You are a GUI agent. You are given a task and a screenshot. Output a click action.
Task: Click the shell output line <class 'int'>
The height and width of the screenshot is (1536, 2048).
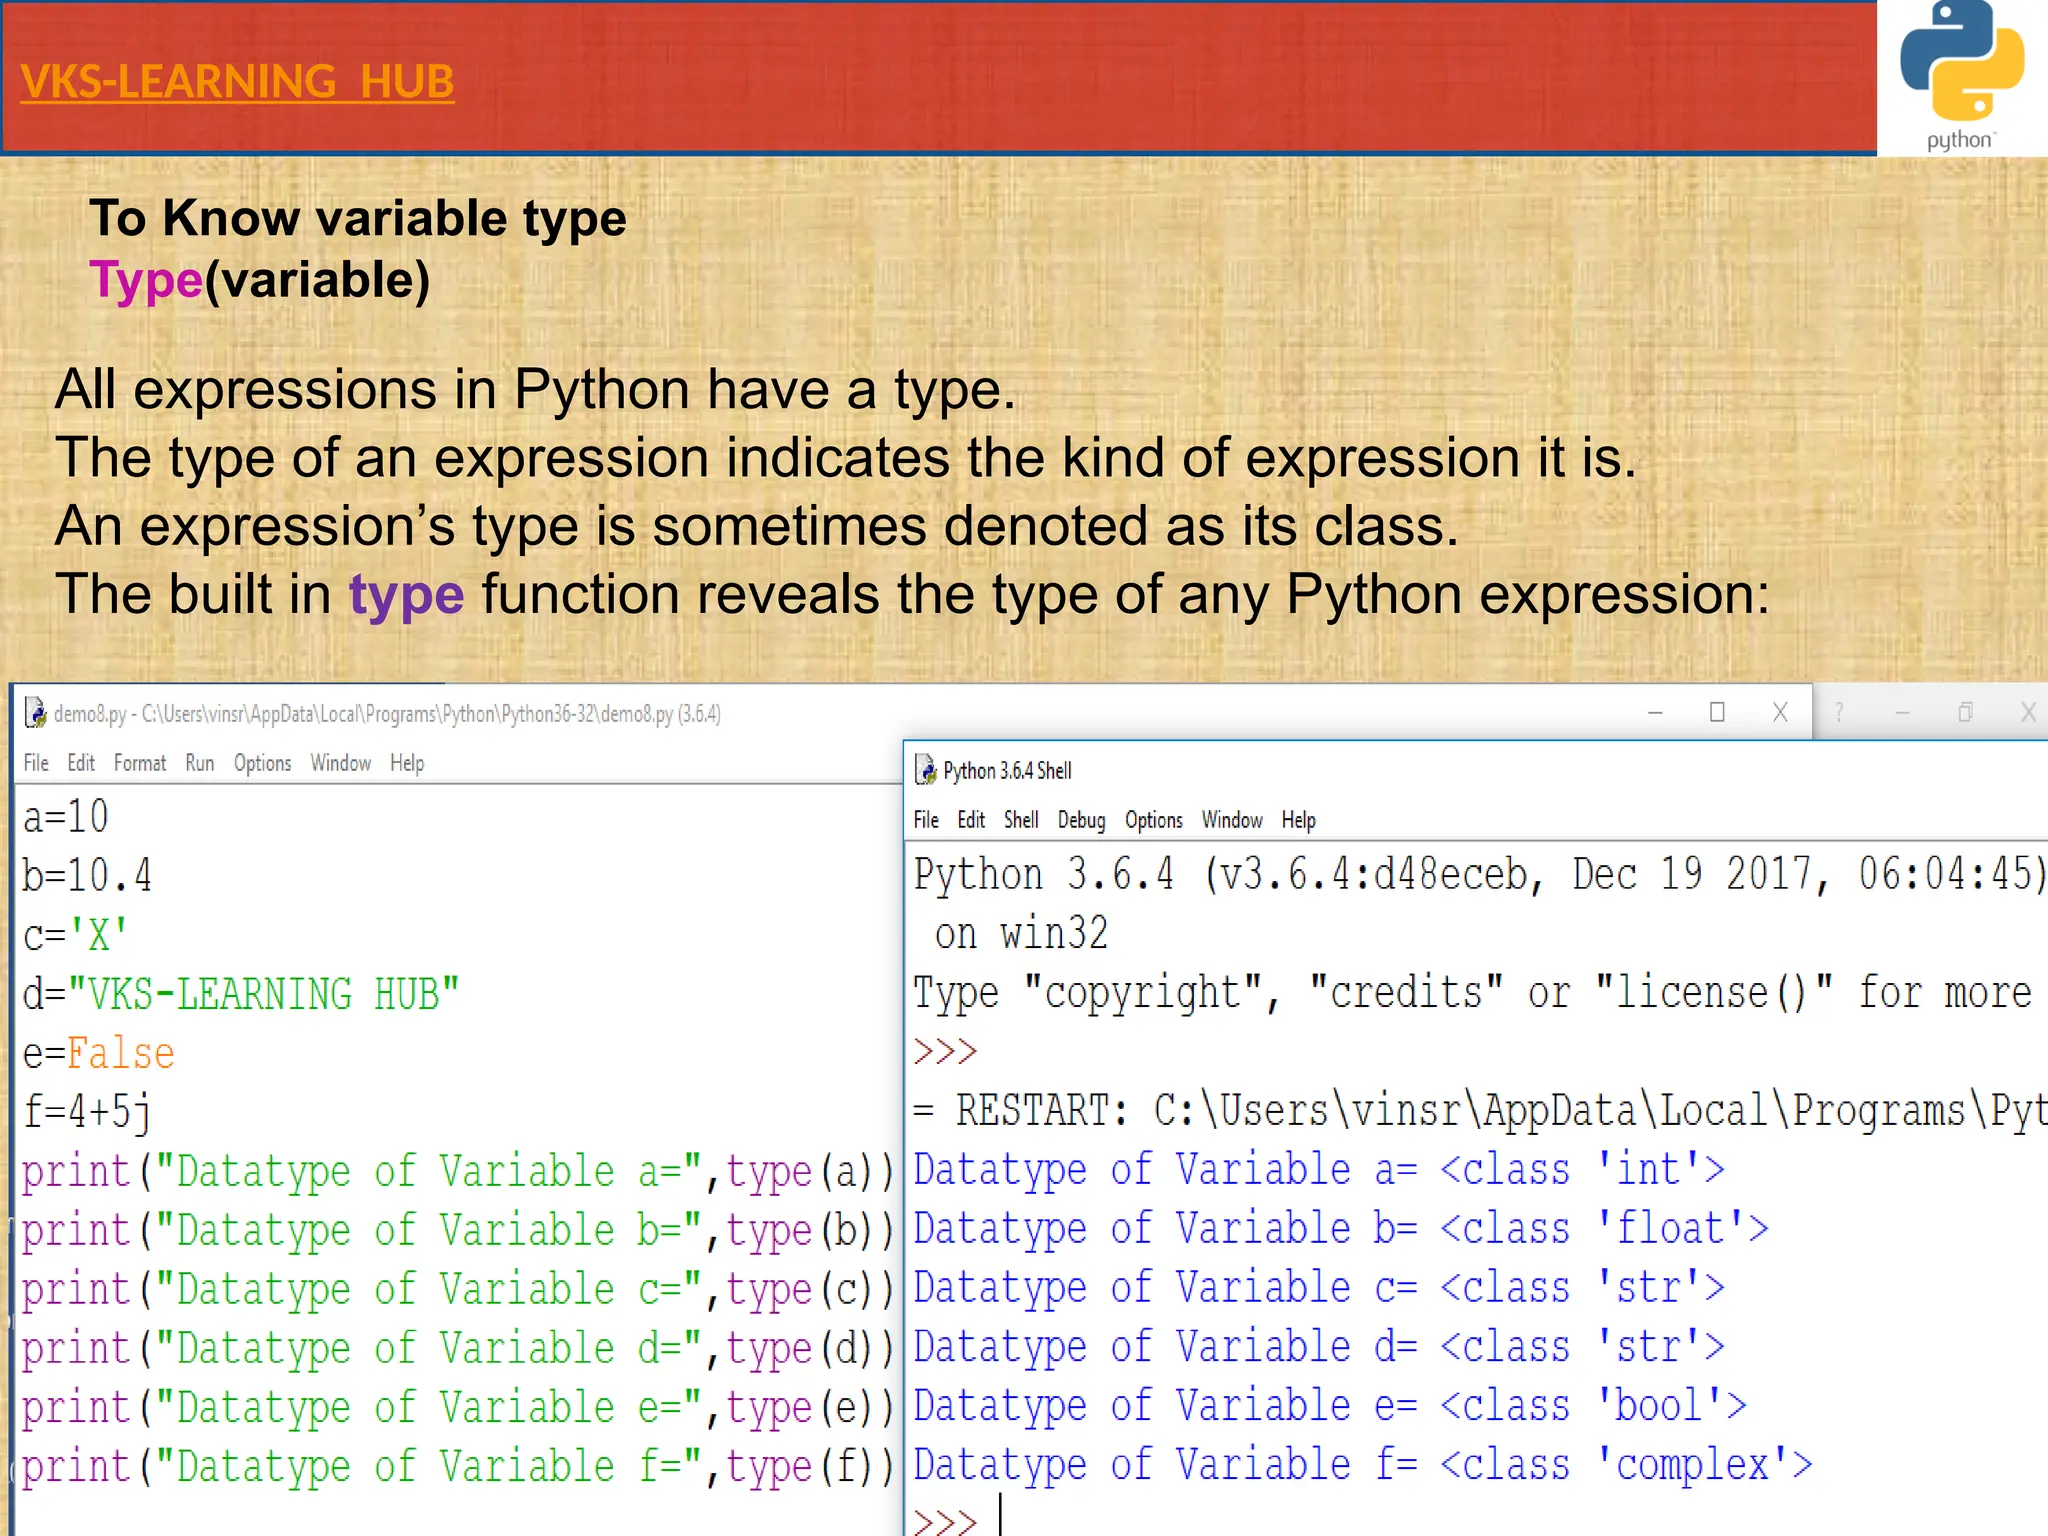click(1319, 1169)
